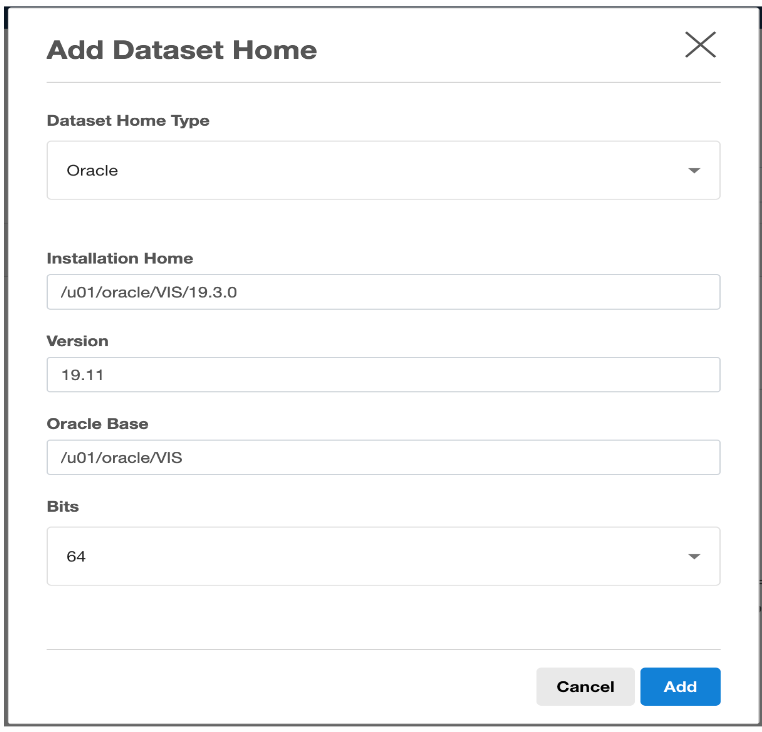Viewport: 762px width, 732px height.
Task: Click the 19.11 version value
Action: point(80,376)
